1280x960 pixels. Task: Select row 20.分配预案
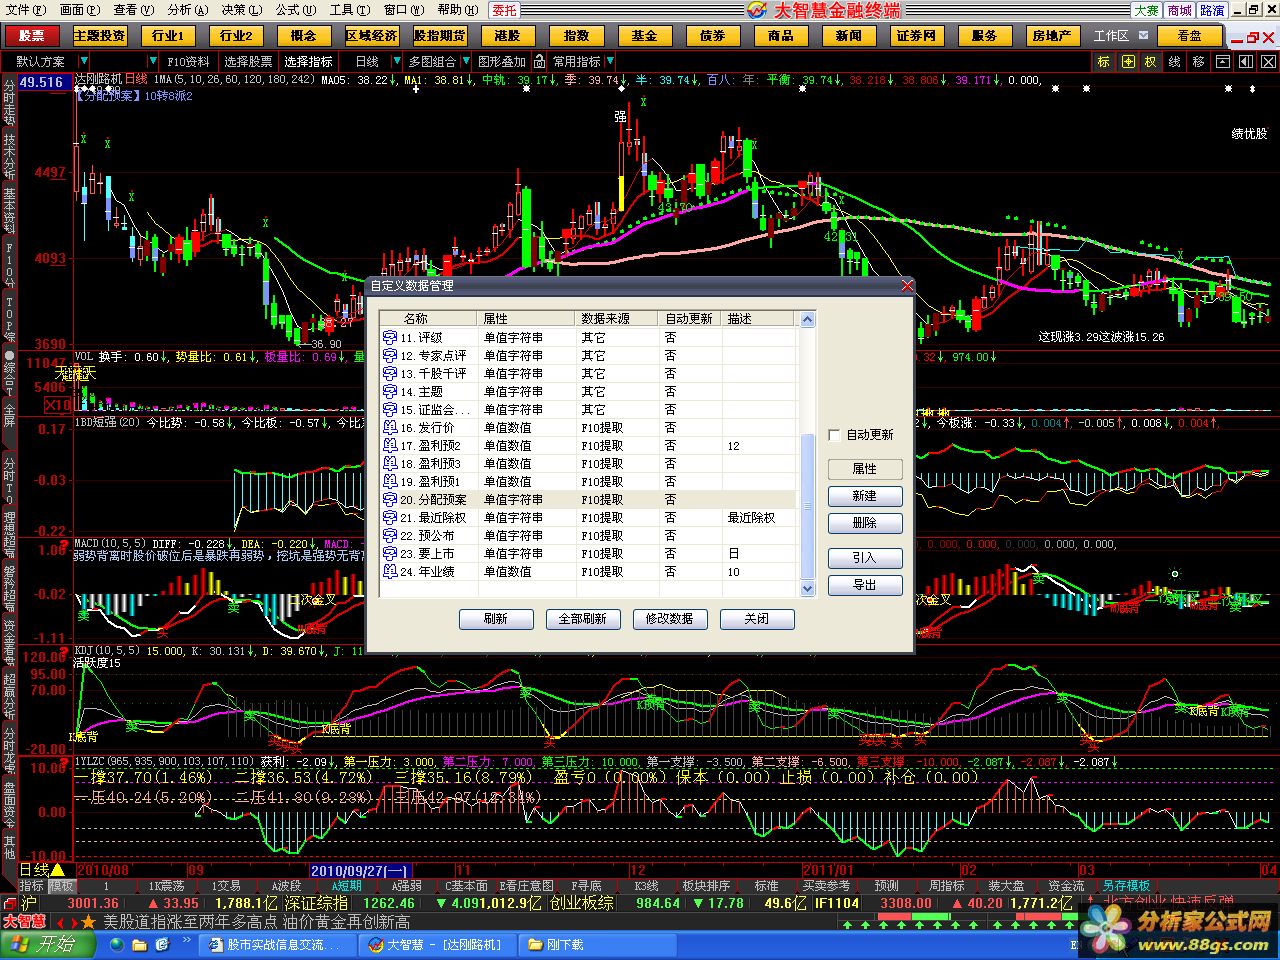pos(589,499)
